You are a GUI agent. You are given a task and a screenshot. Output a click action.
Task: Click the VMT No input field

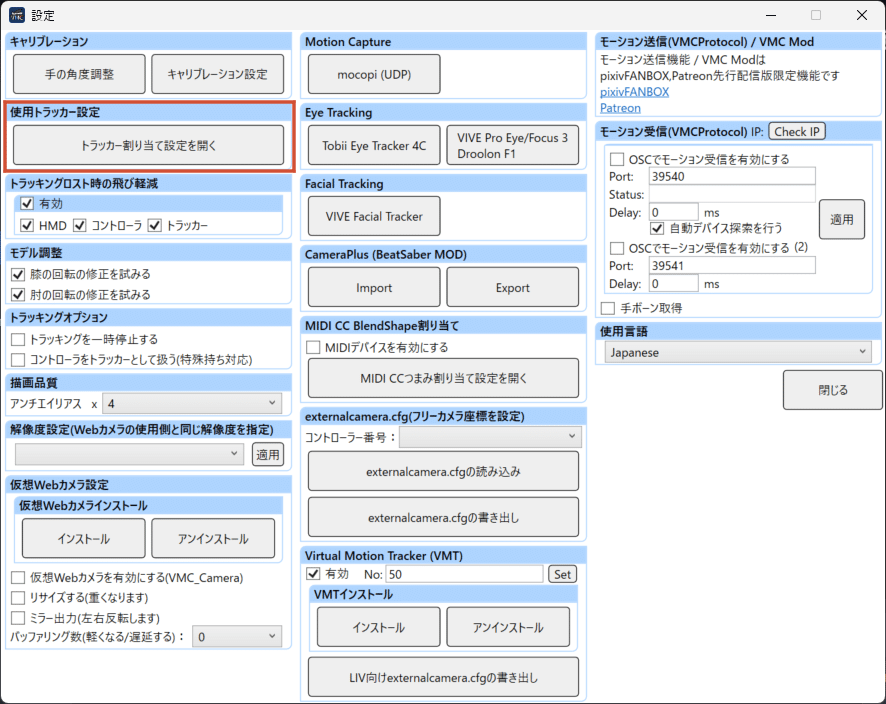[464, 574]
